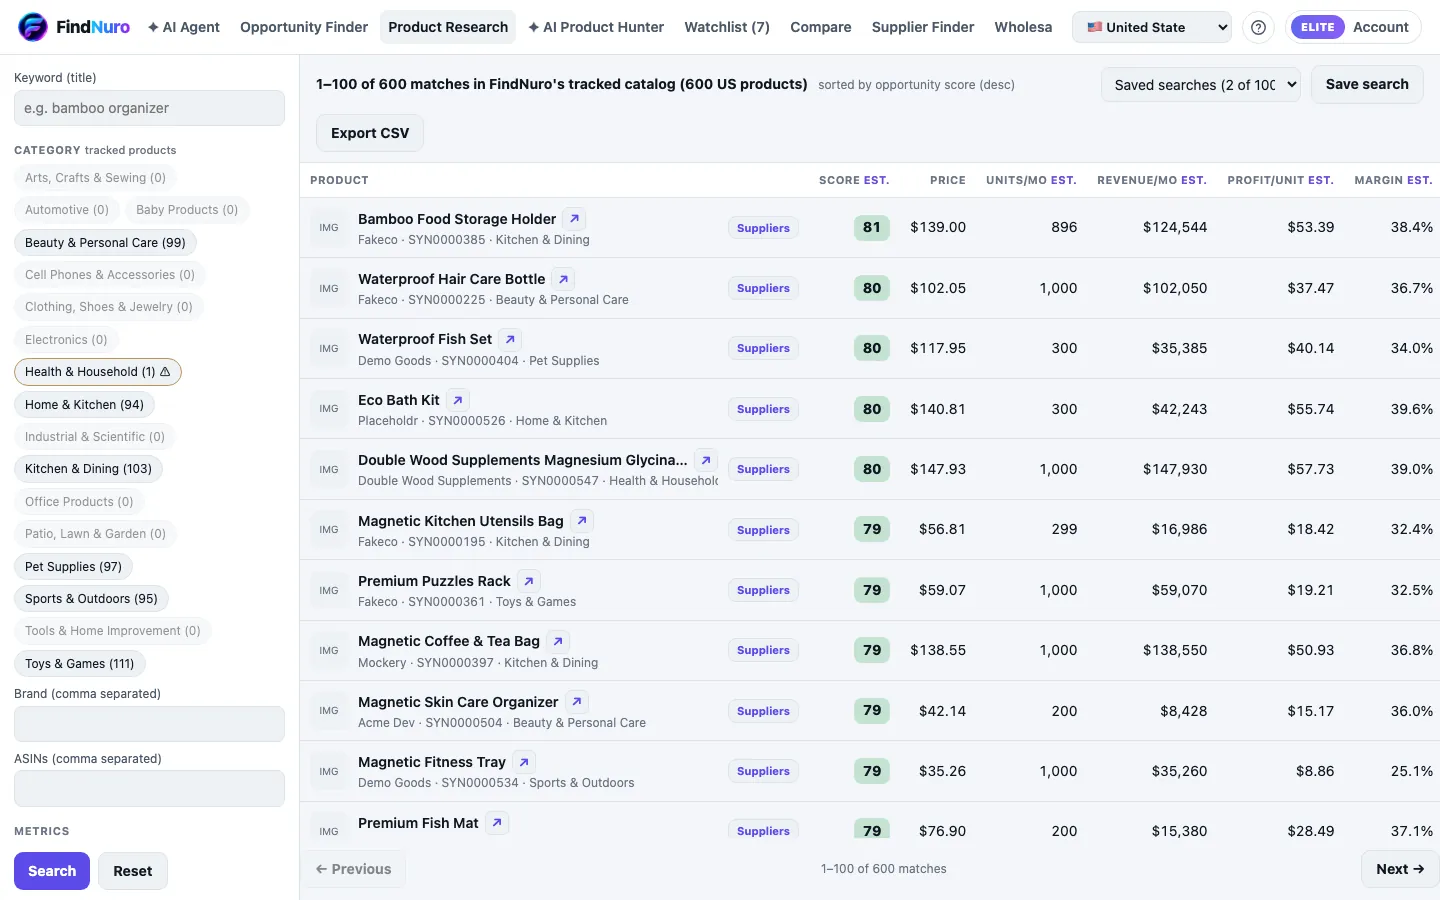The image size is (1440, 900).
Task: Open external link for Bamboo Food Storage Holder
Action: tap(574, 218)
